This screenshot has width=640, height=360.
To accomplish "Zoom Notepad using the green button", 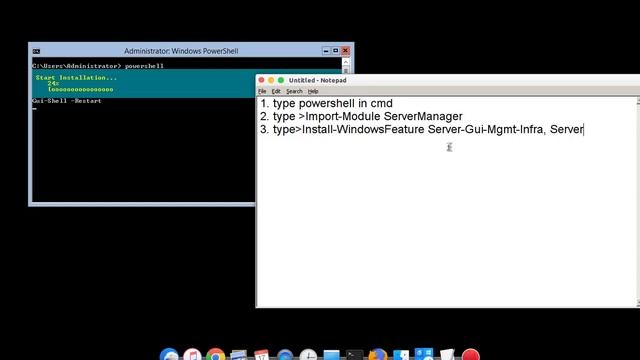I will click(281, 80).
